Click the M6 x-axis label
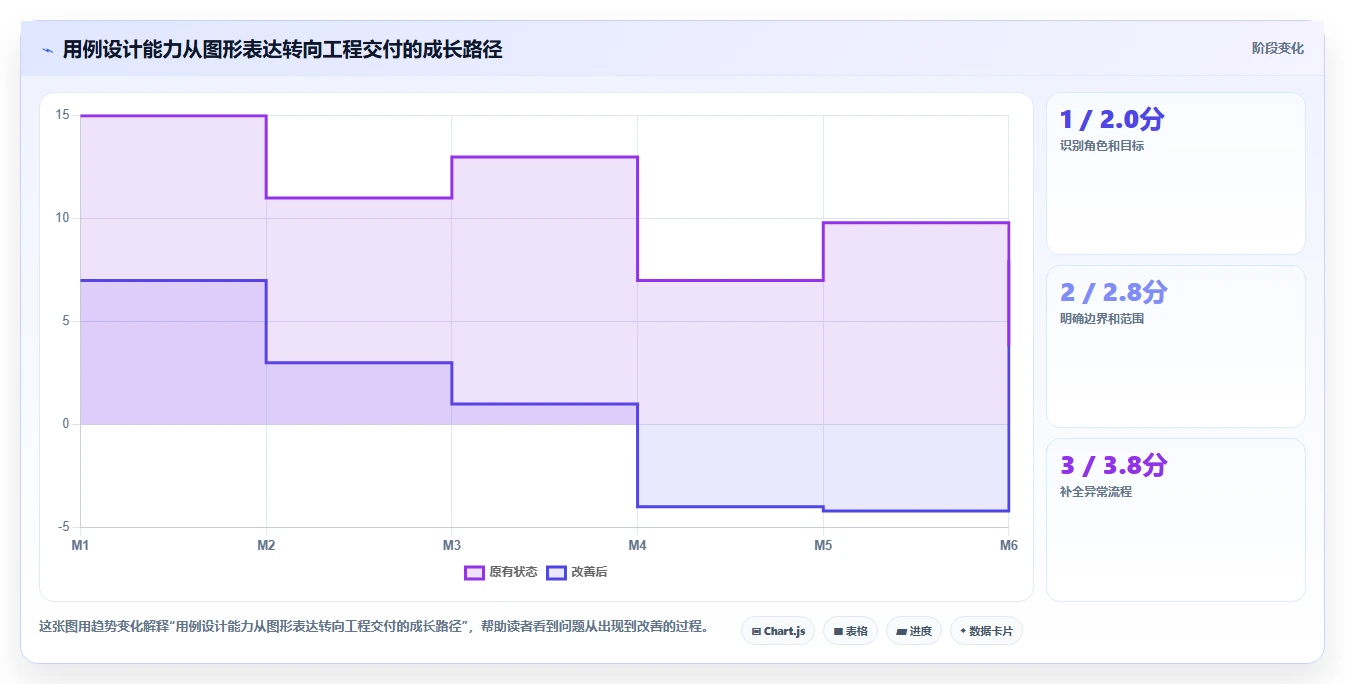Screen dimensions: 1345x684 coord(1009,545)
